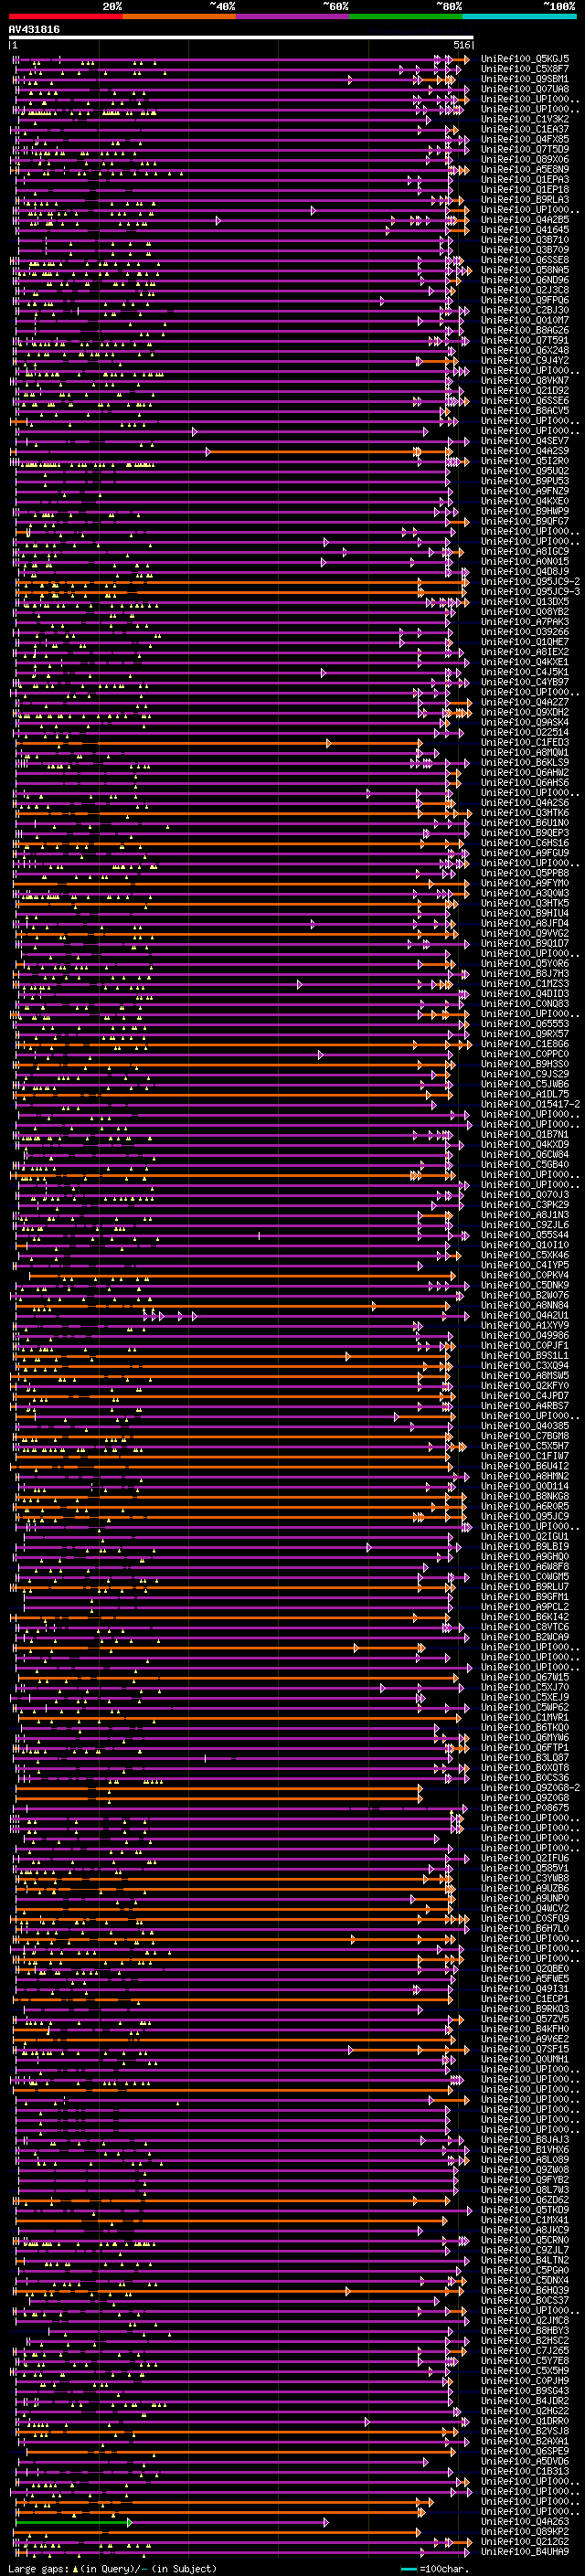
Task: Click the ~60% purple identity legend bar
Action: (292, 16)
